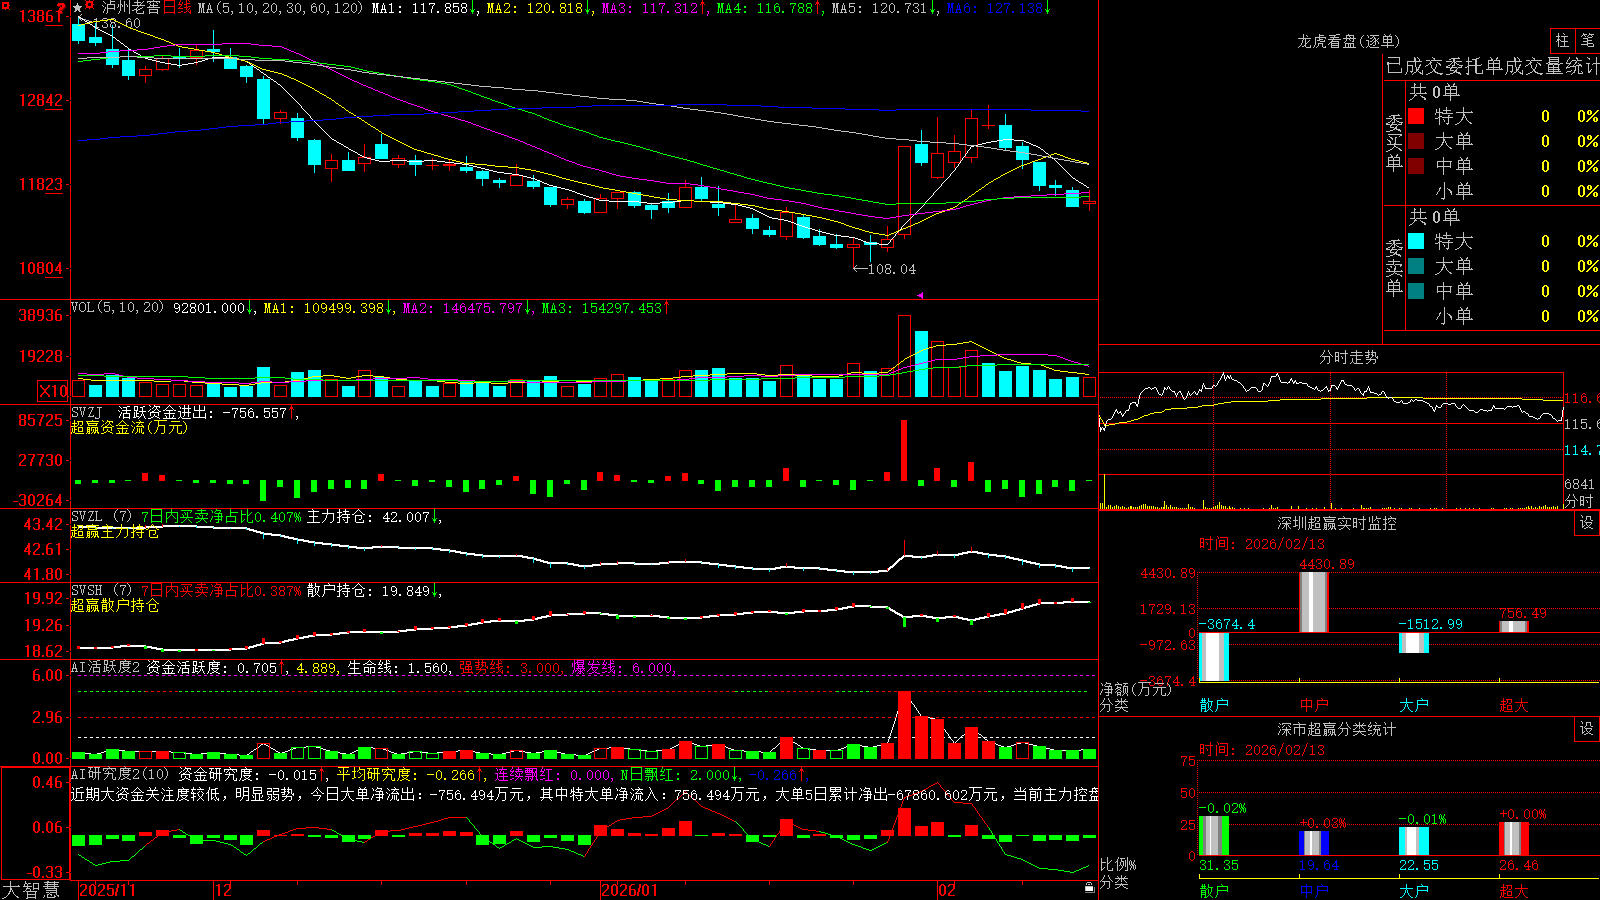Click the VOL(5,10,20) indicator label
Viewport: 1600px width, 900px height.
click(x=117, y=308)
